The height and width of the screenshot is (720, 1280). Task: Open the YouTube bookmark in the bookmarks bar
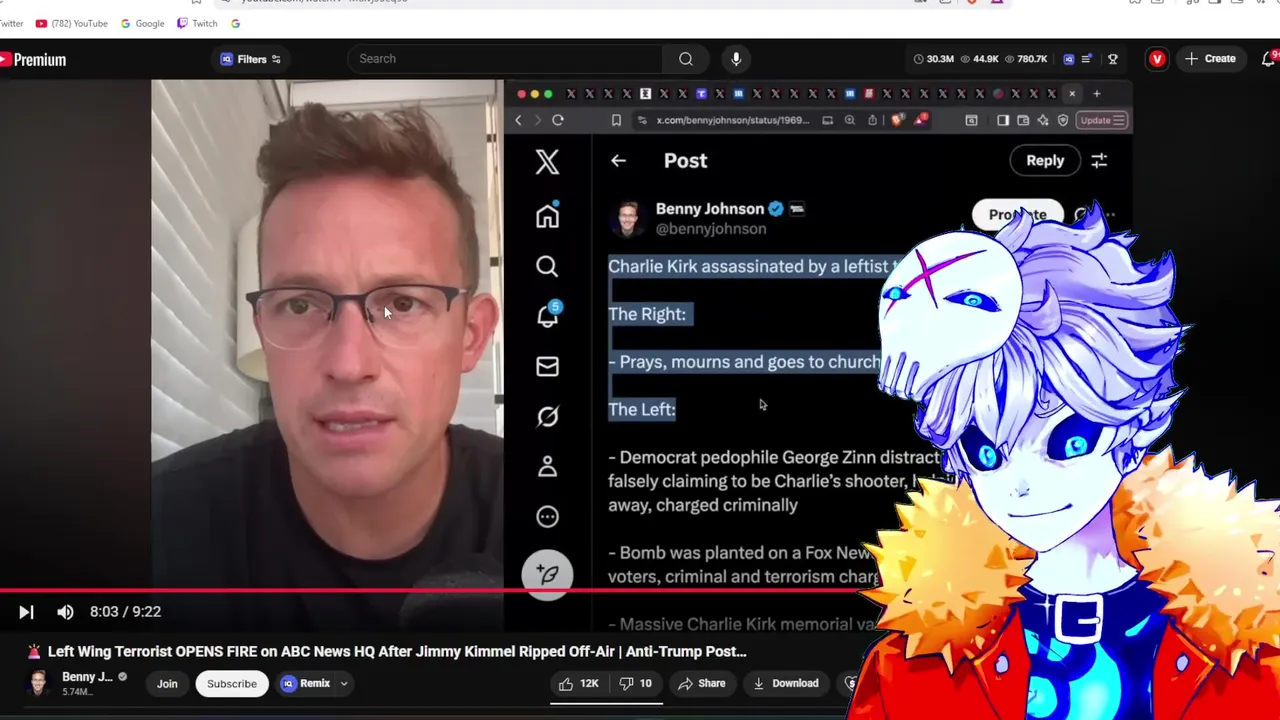[71, 23]
